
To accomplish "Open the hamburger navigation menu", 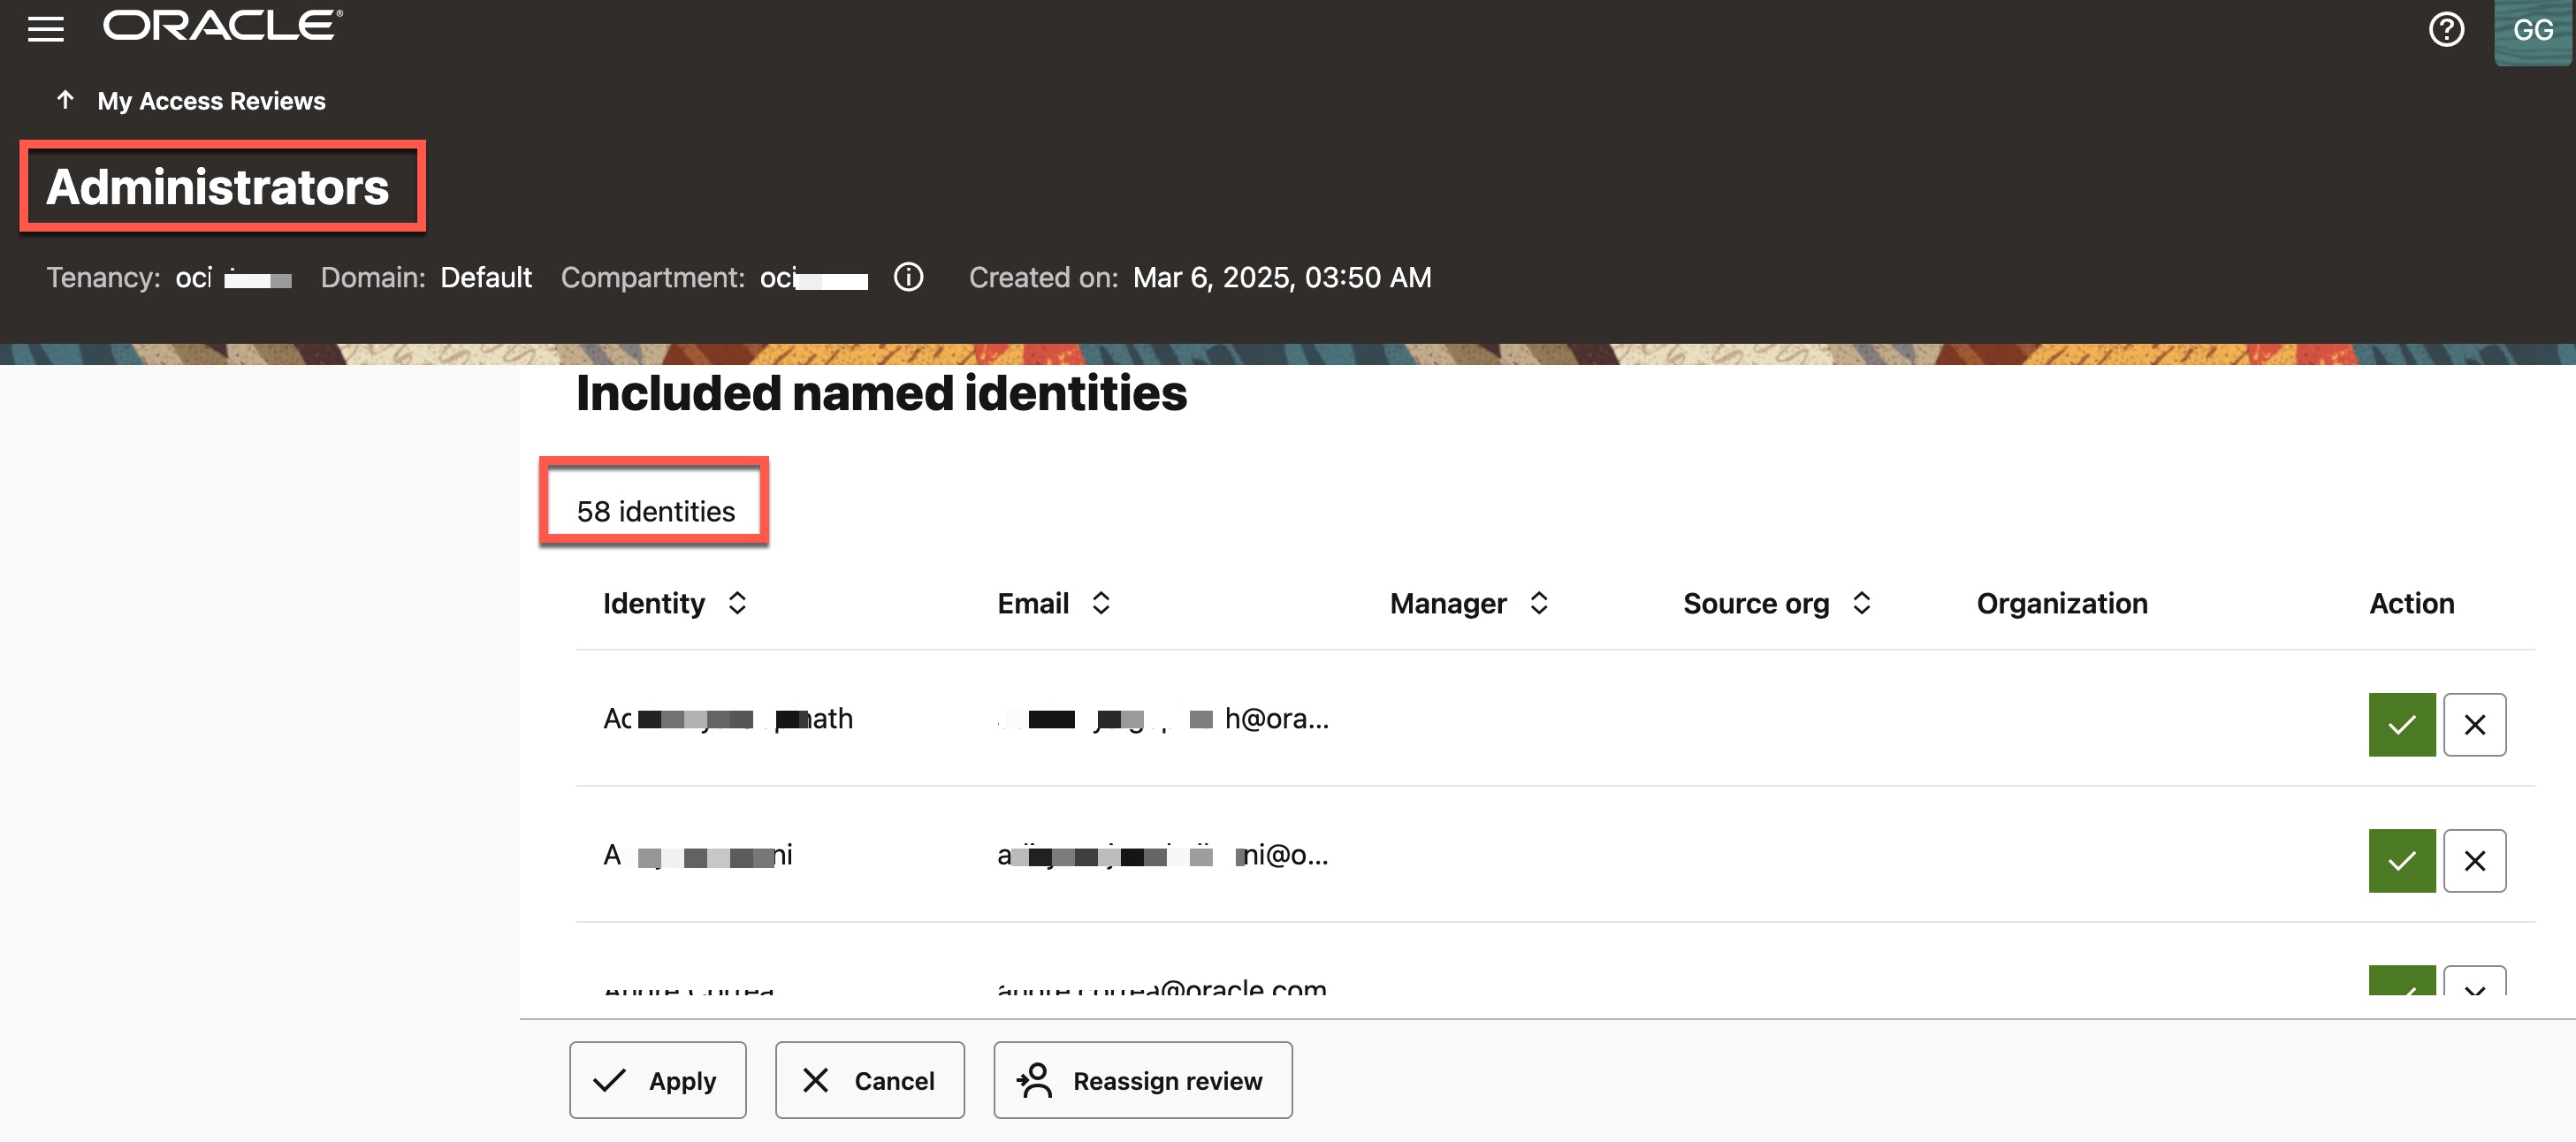I will pyautogui.click(x=45, y=29).
